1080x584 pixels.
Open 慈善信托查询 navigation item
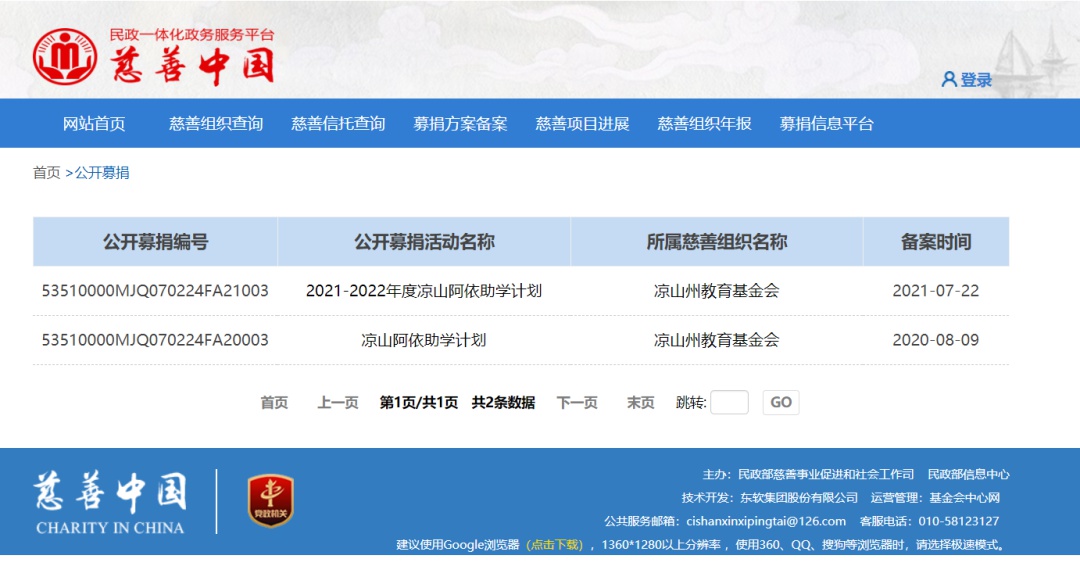(x=338, y=124)
